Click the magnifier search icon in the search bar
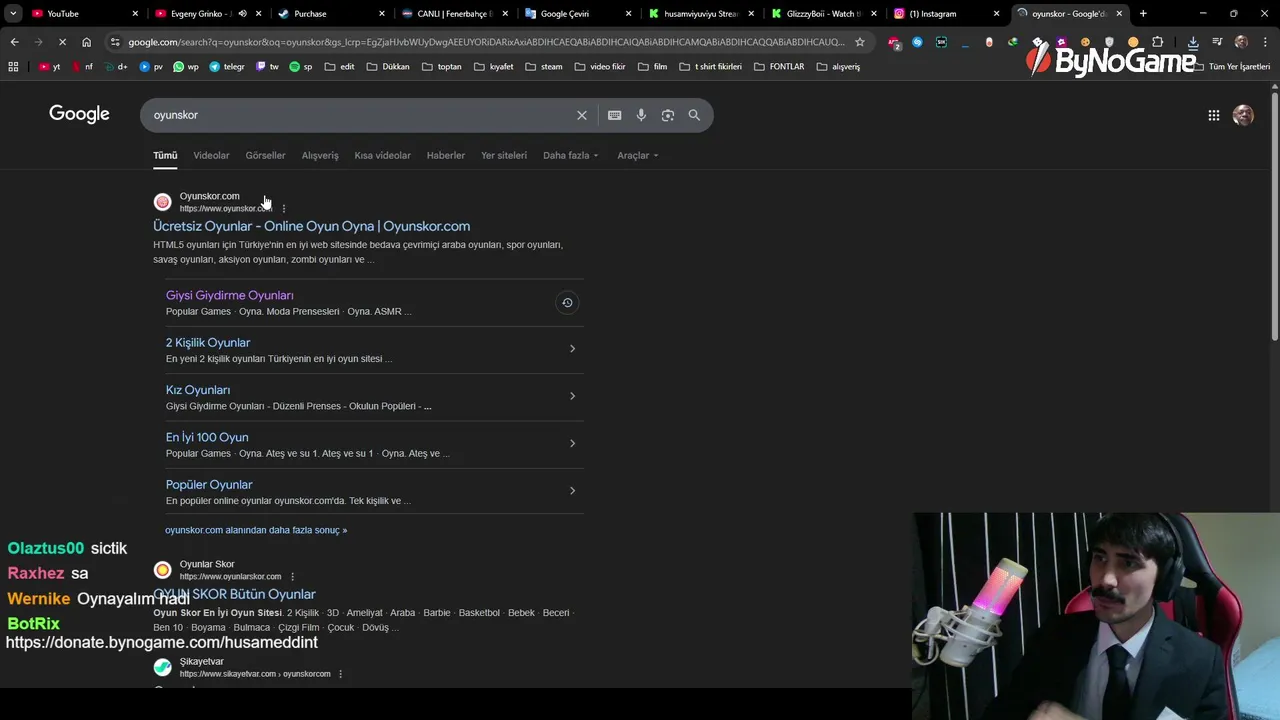Viewport: 1280px width, 720px height. [694, 115]
